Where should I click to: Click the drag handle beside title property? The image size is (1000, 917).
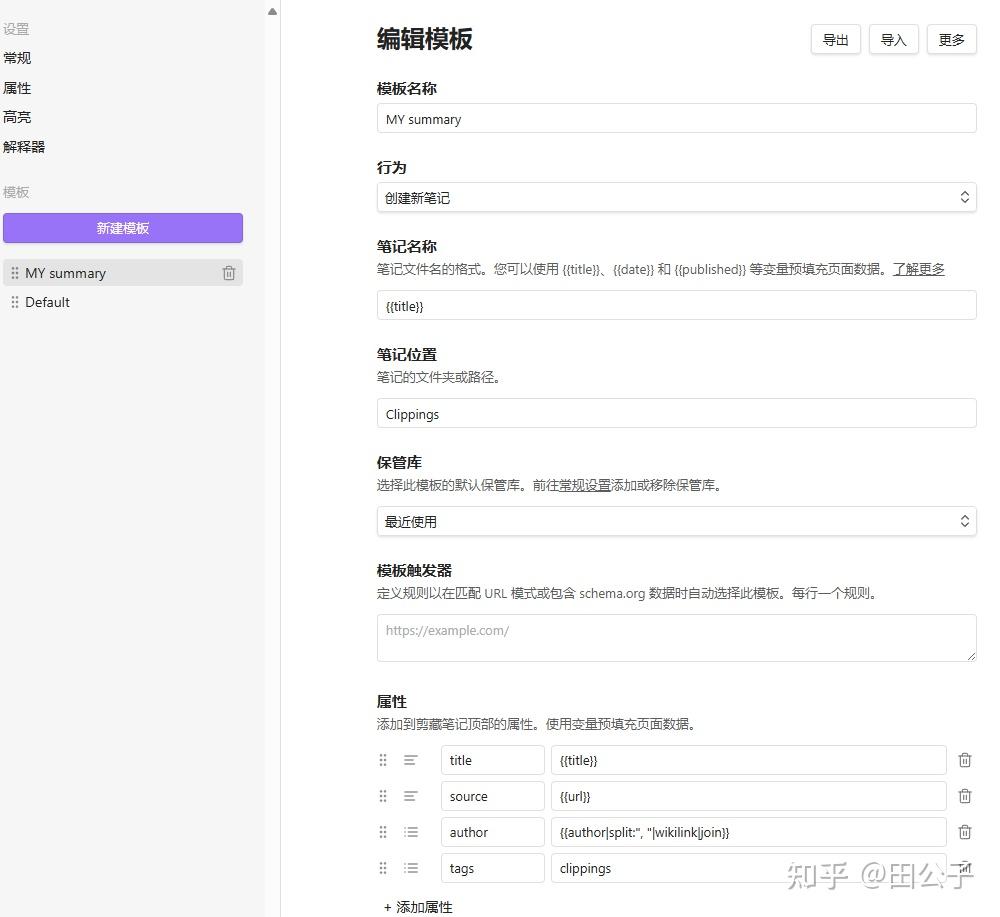point(382,760)
